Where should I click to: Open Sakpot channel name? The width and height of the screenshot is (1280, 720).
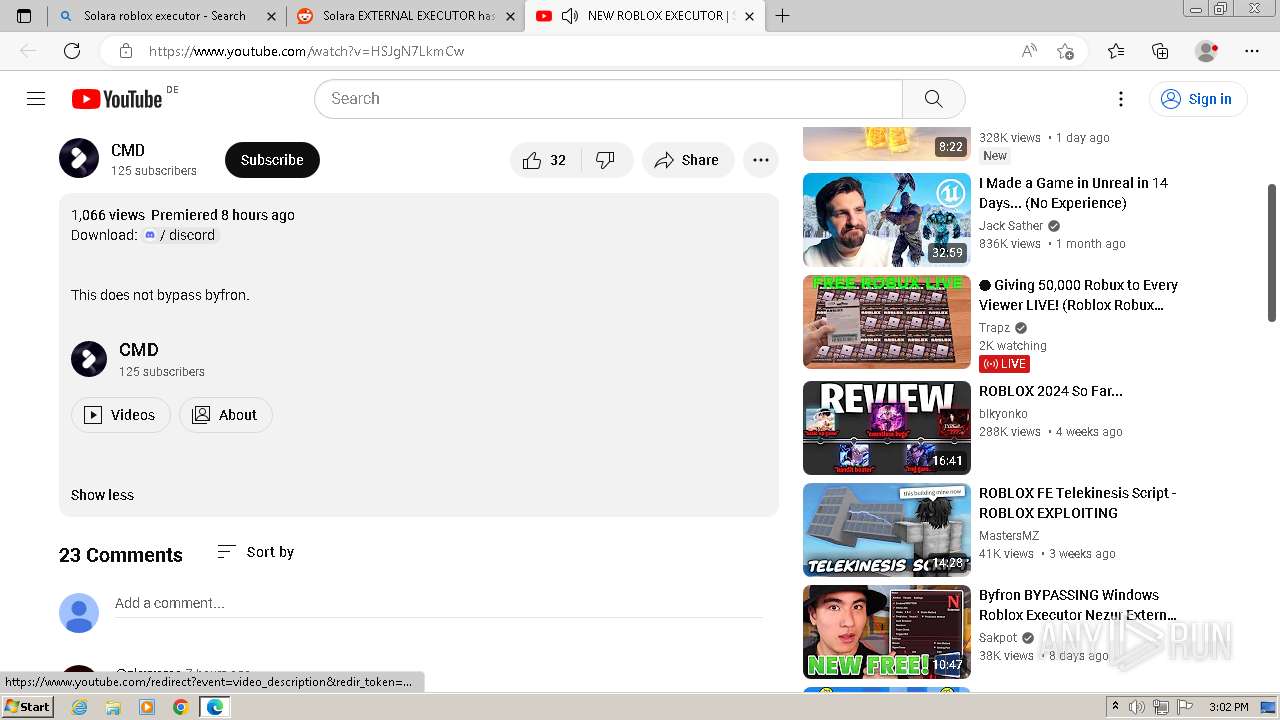click(998, 638)
